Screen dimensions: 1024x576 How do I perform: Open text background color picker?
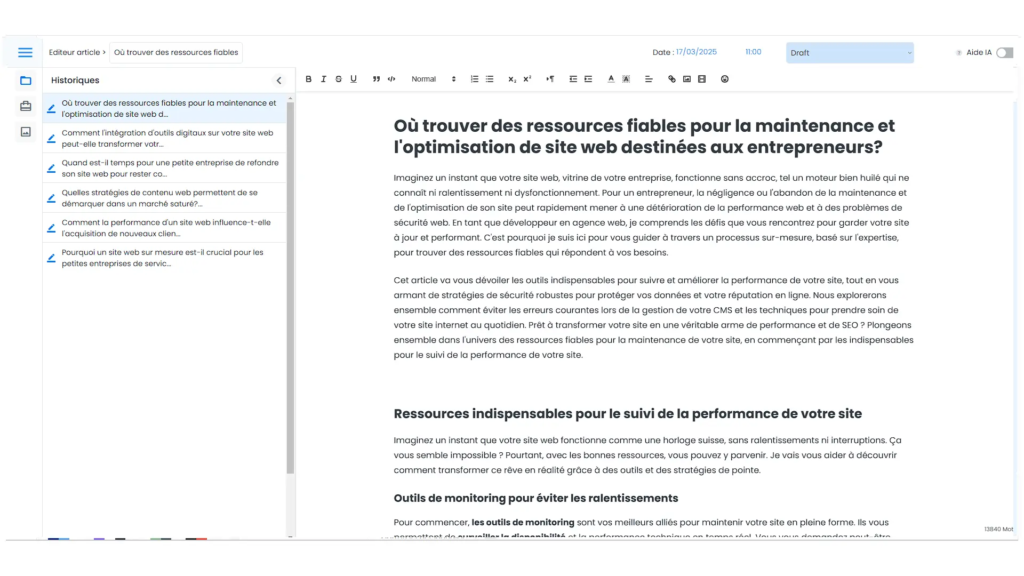click(626, 79)
